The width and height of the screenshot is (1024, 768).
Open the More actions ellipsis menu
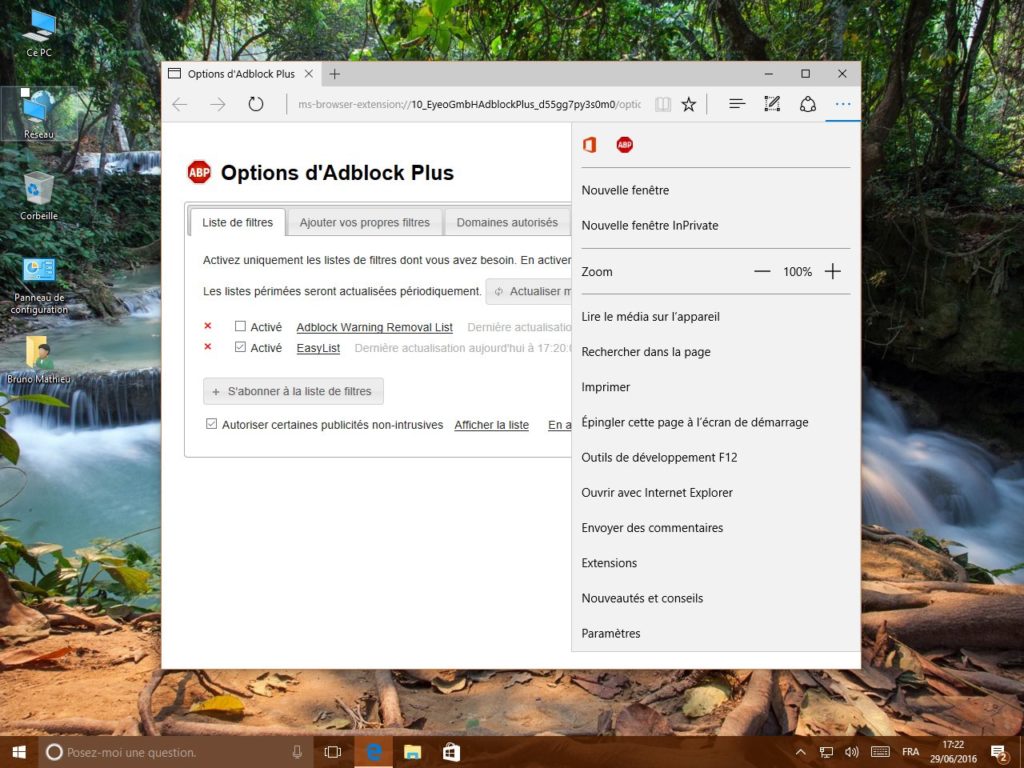coord(842,104)
